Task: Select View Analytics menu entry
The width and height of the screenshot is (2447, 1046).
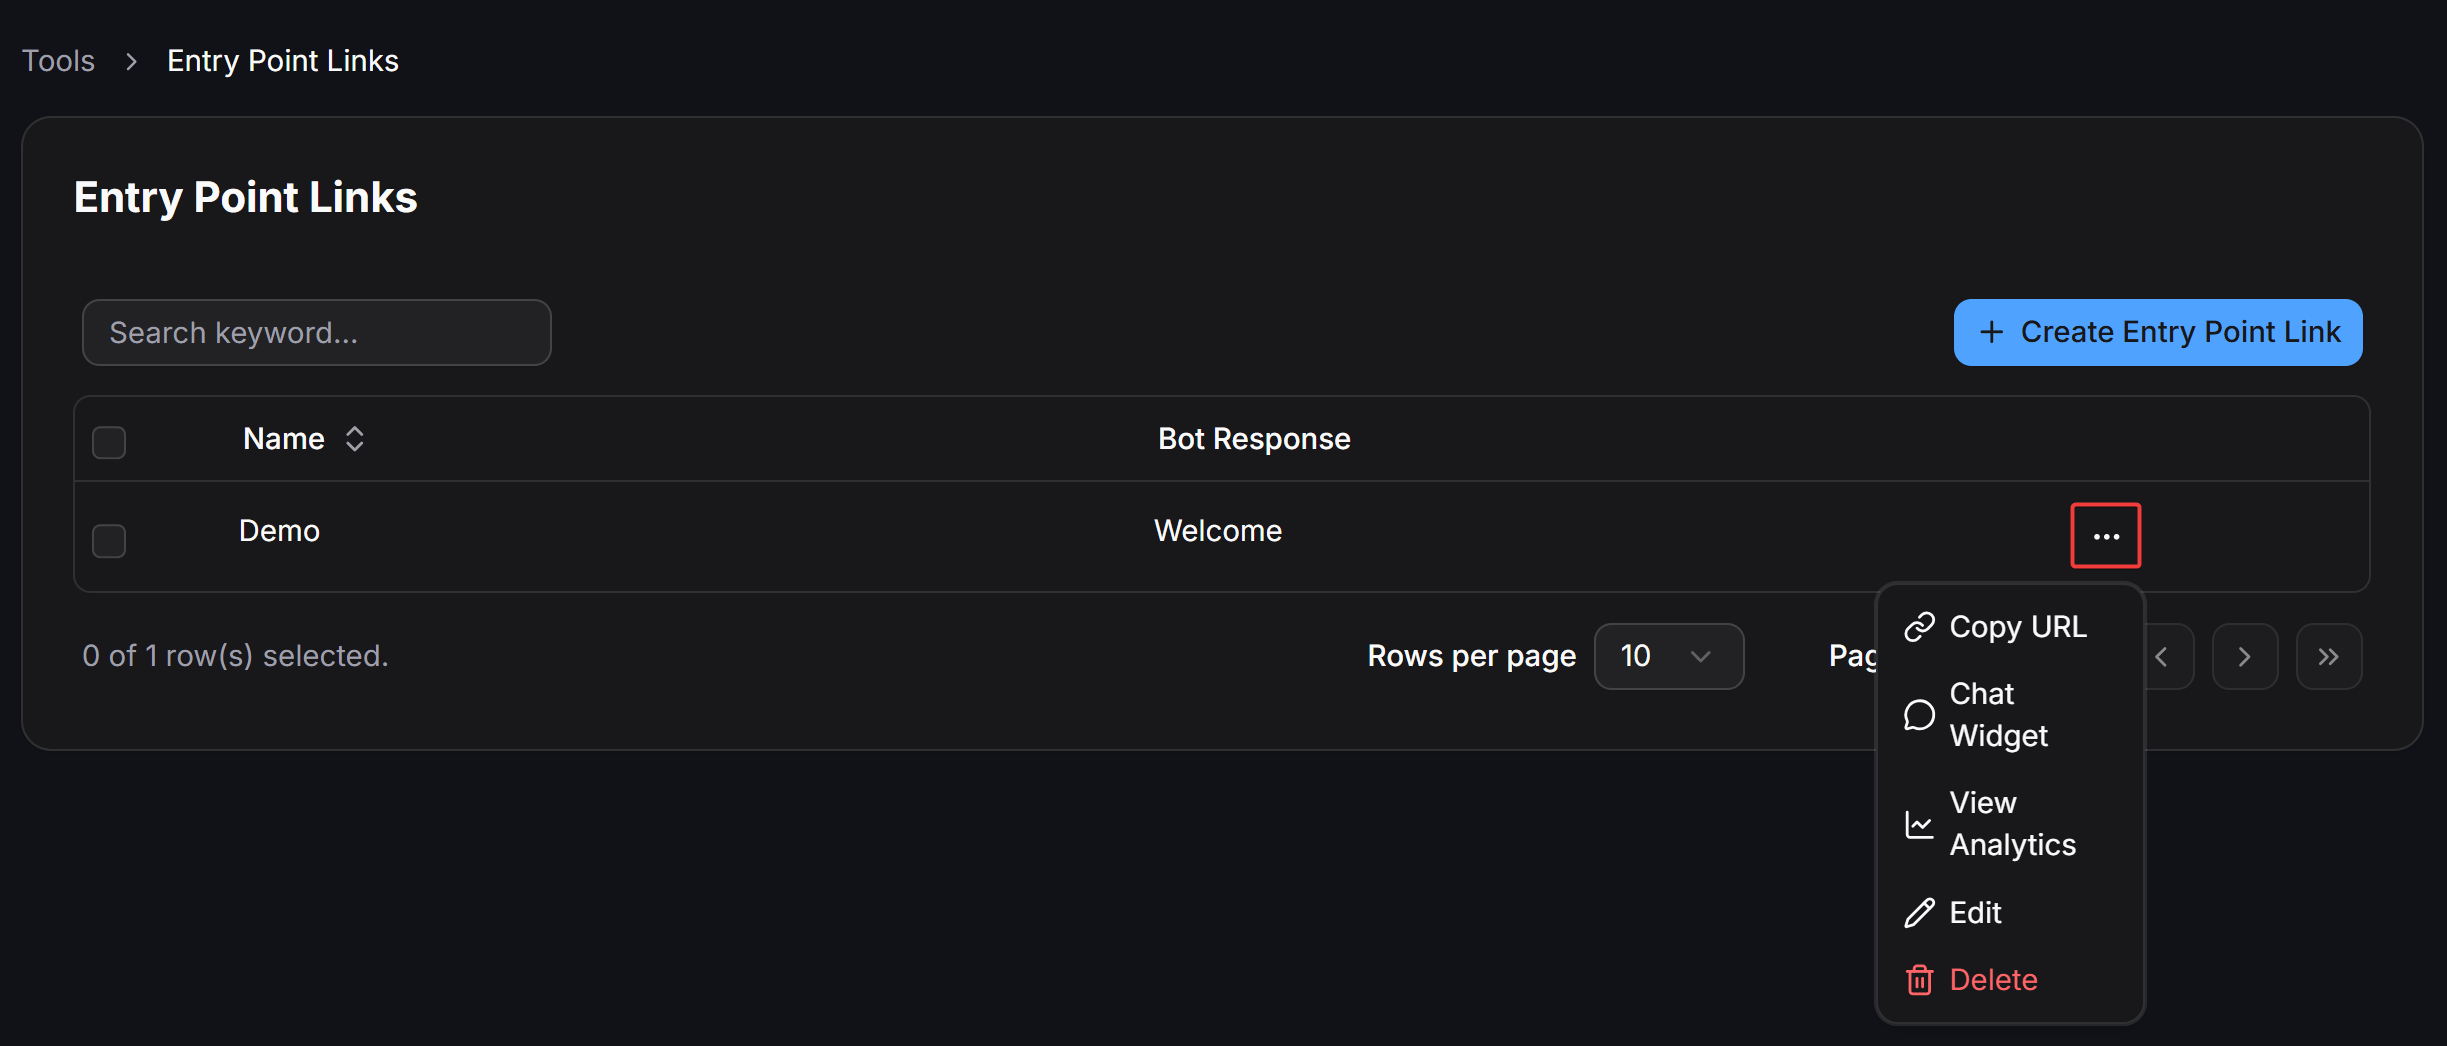Action: click(2010, 824)
